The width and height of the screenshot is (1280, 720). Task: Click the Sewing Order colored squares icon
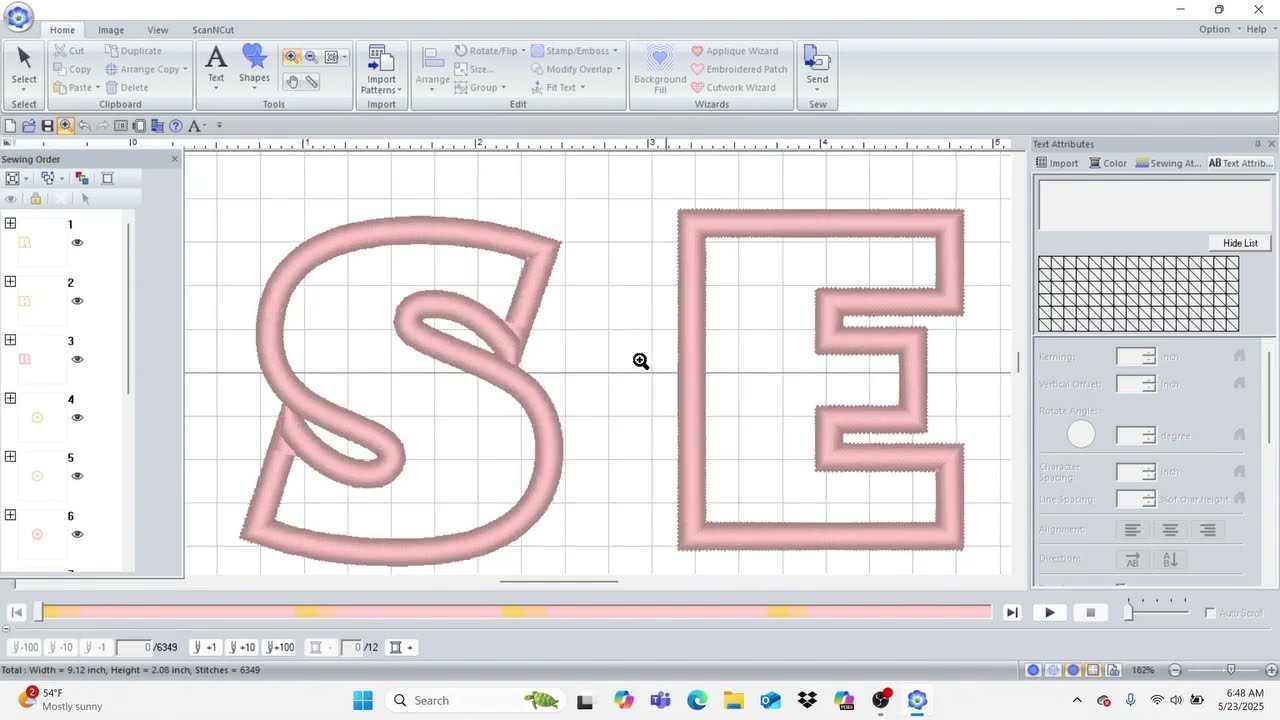click(82, 178)
